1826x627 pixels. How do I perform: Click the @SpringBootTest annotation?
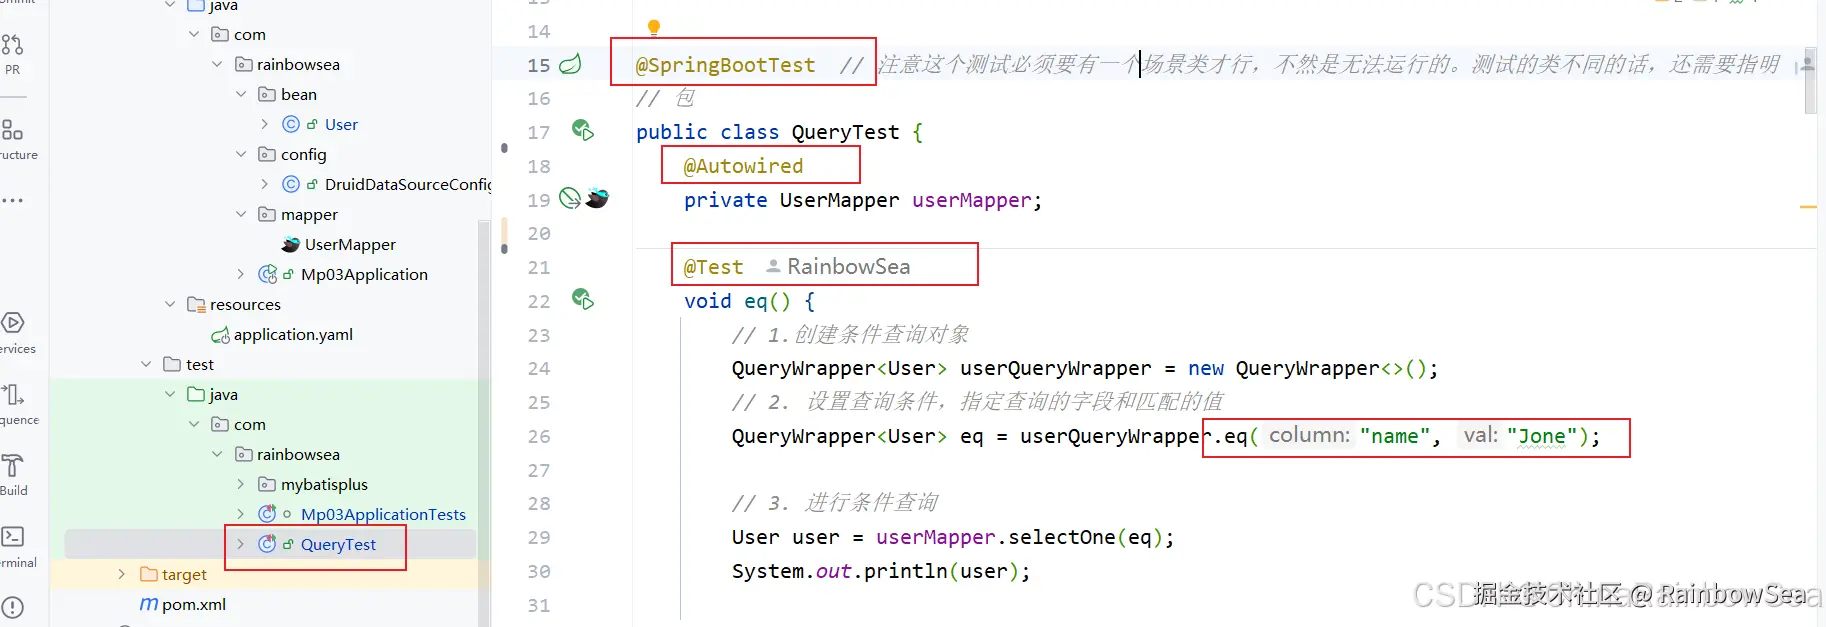(x=726, y=65)
